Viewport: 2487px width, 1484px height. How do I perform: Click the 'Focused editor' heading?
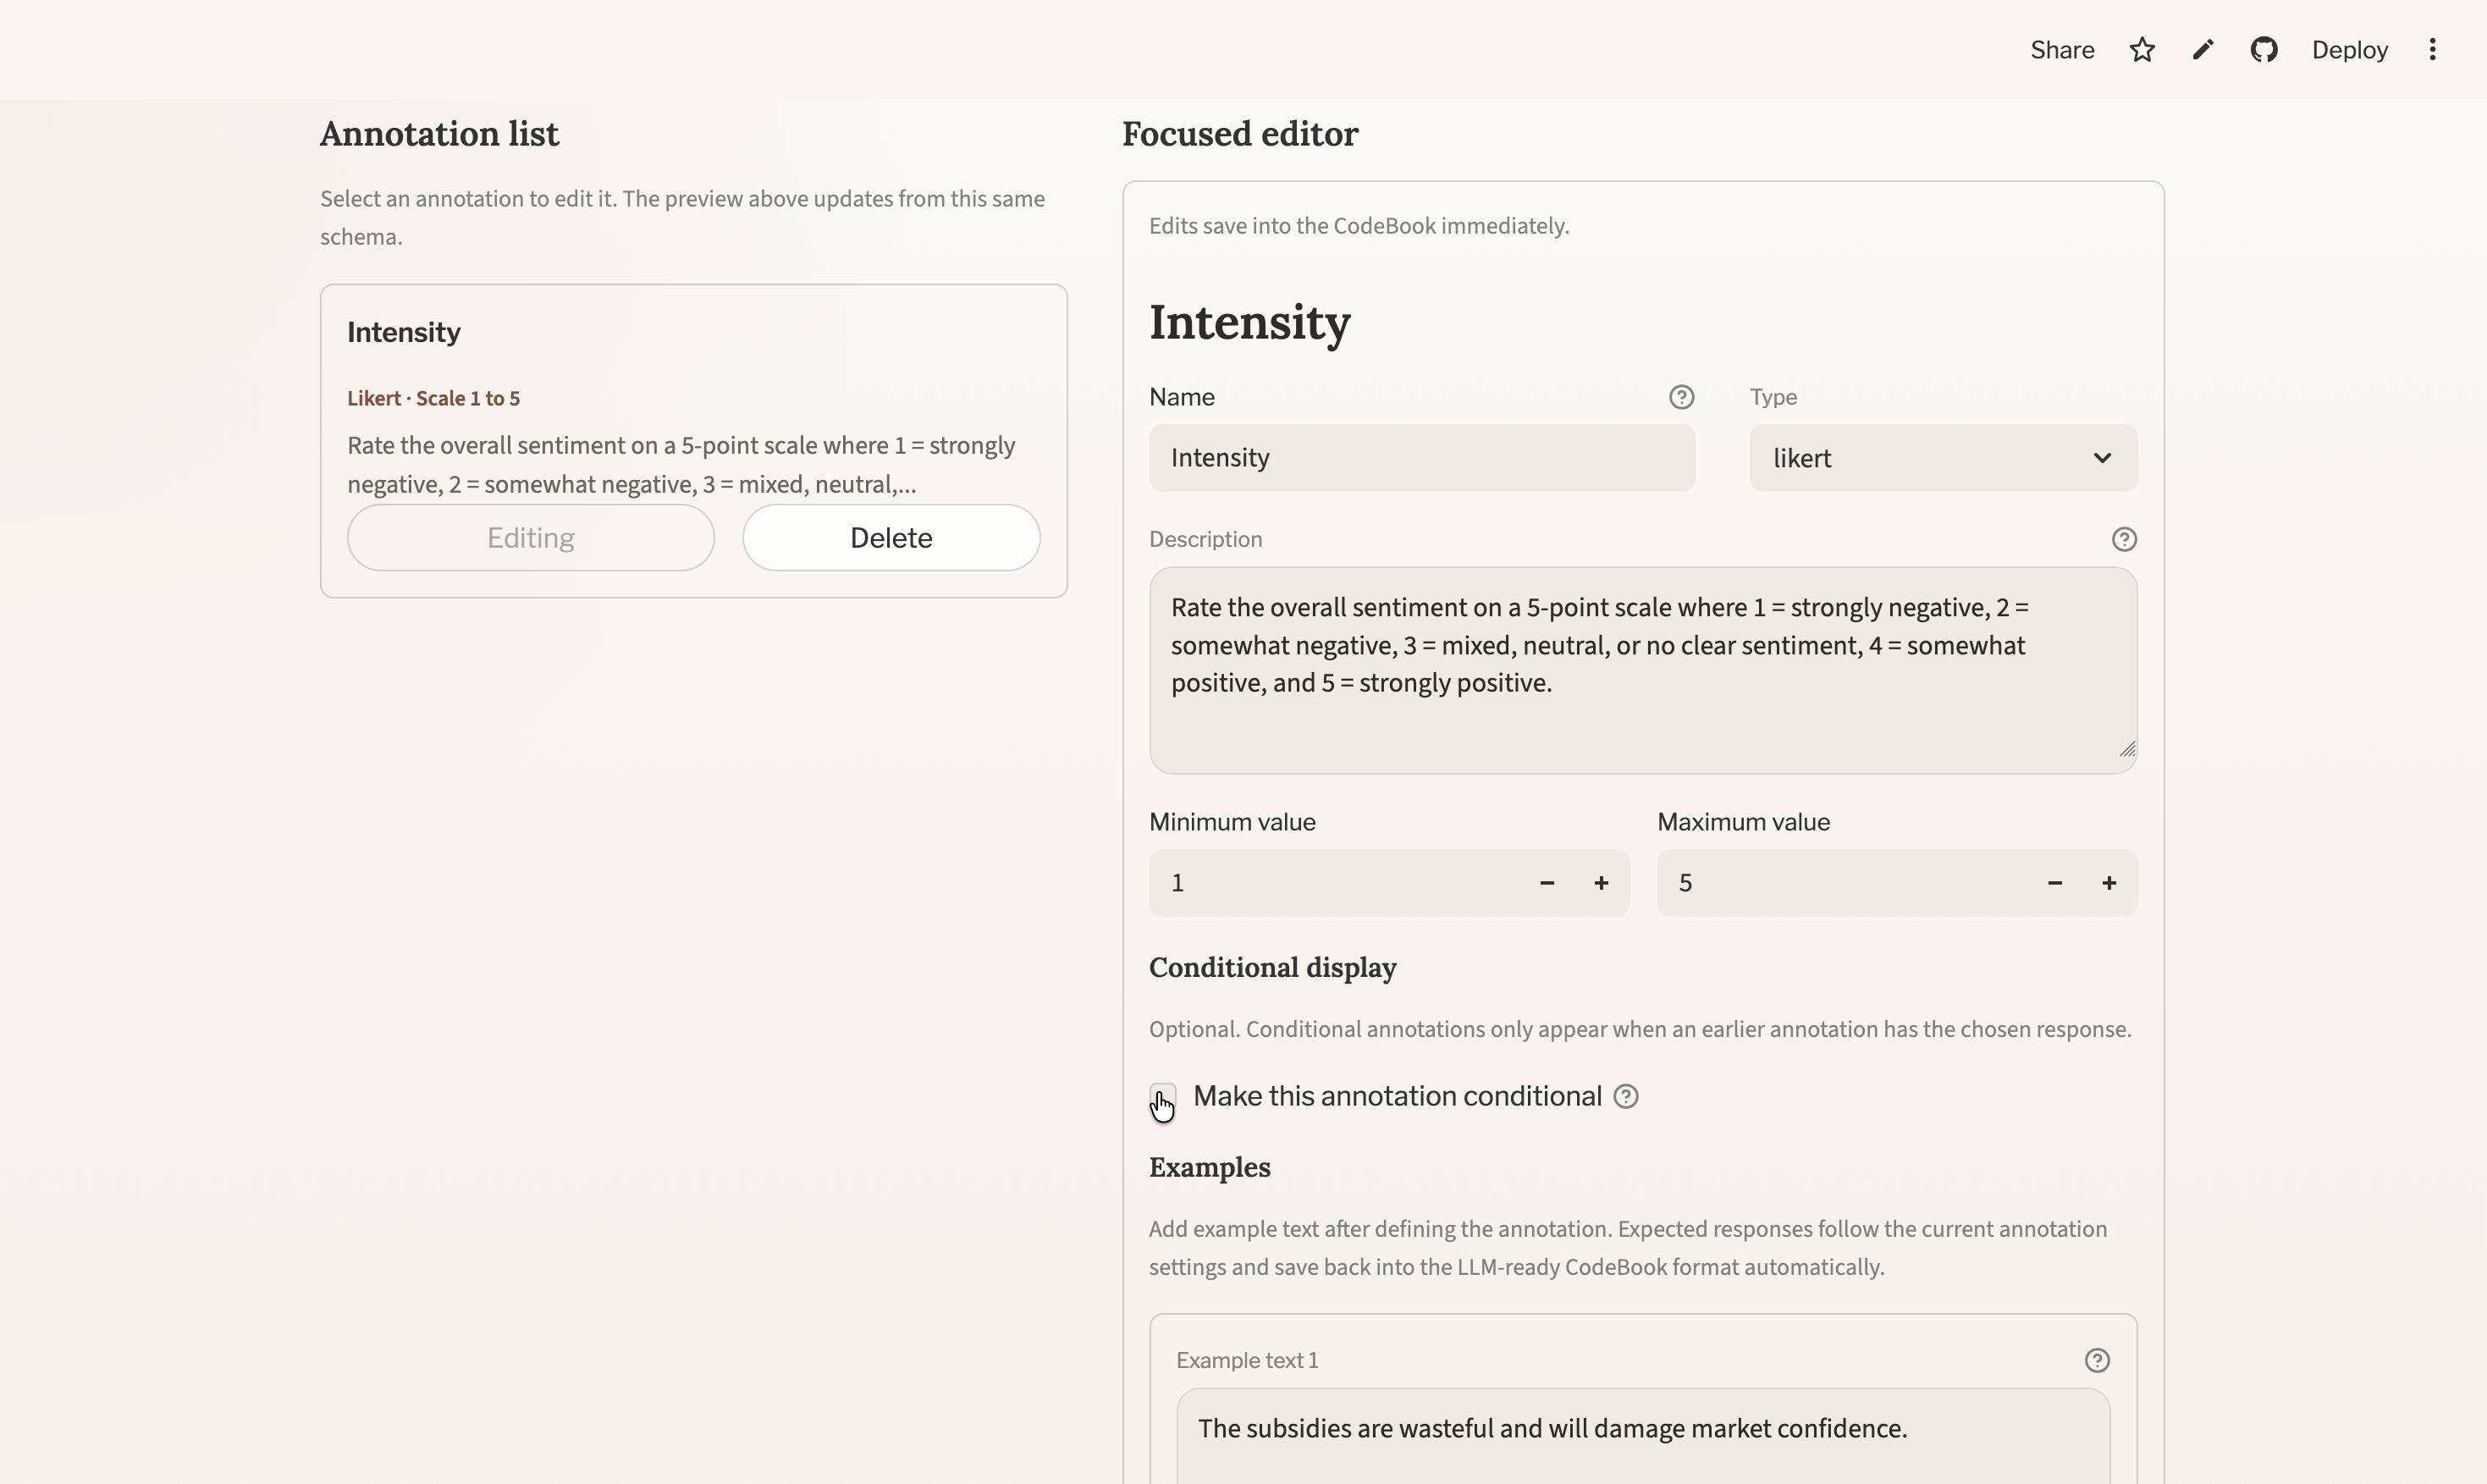pyautogui.click(x=1240, y=134)
